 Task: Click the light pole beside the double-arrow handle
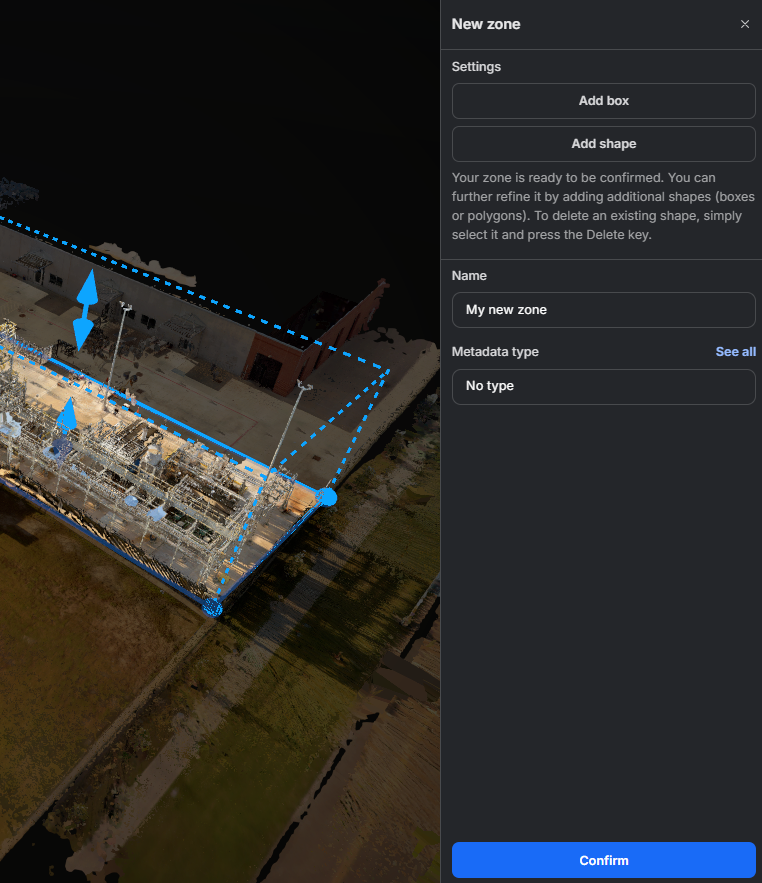[117, 349]
